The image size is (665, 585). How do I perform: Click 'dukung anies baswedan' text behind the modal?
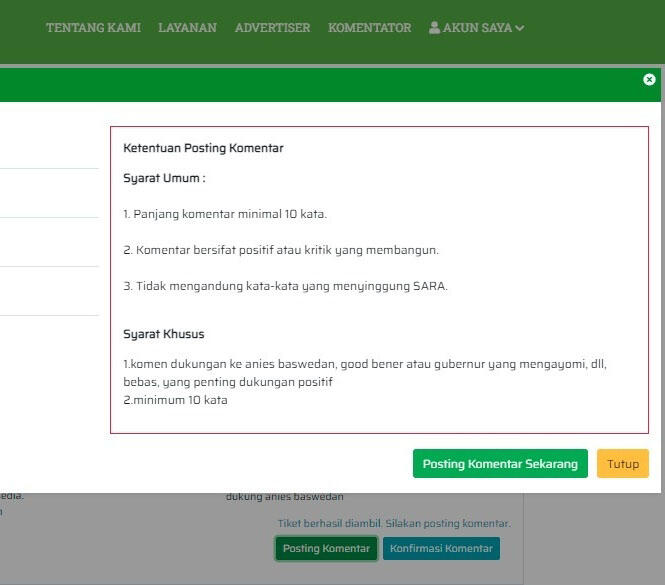coord(285,496)
